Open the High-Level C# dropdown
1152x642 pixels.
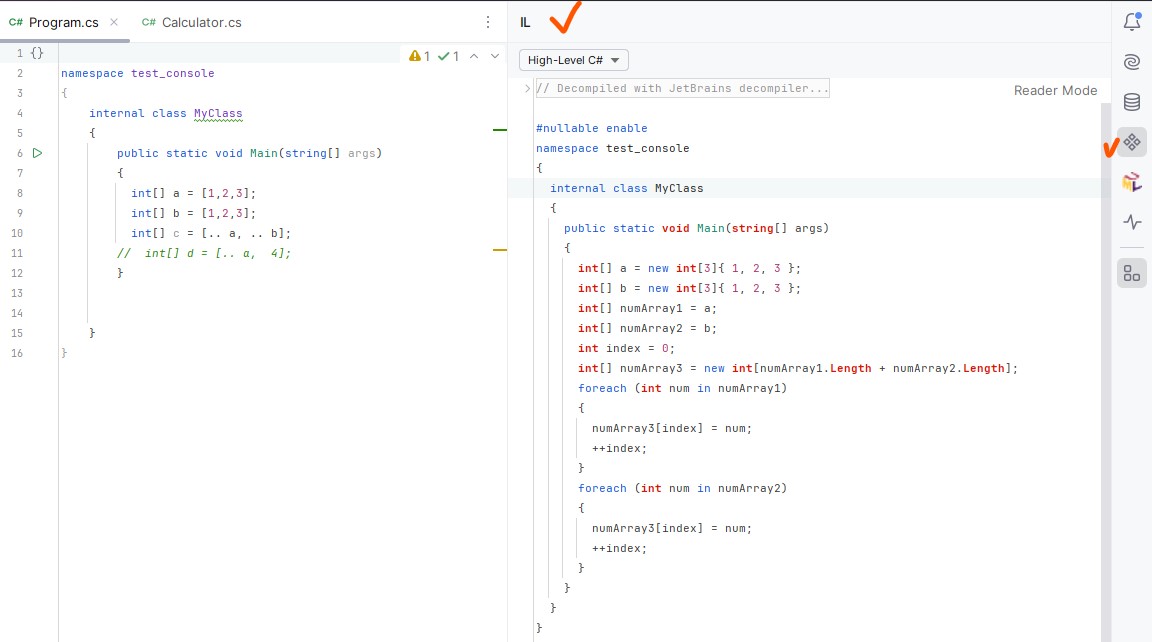point(573,60)
